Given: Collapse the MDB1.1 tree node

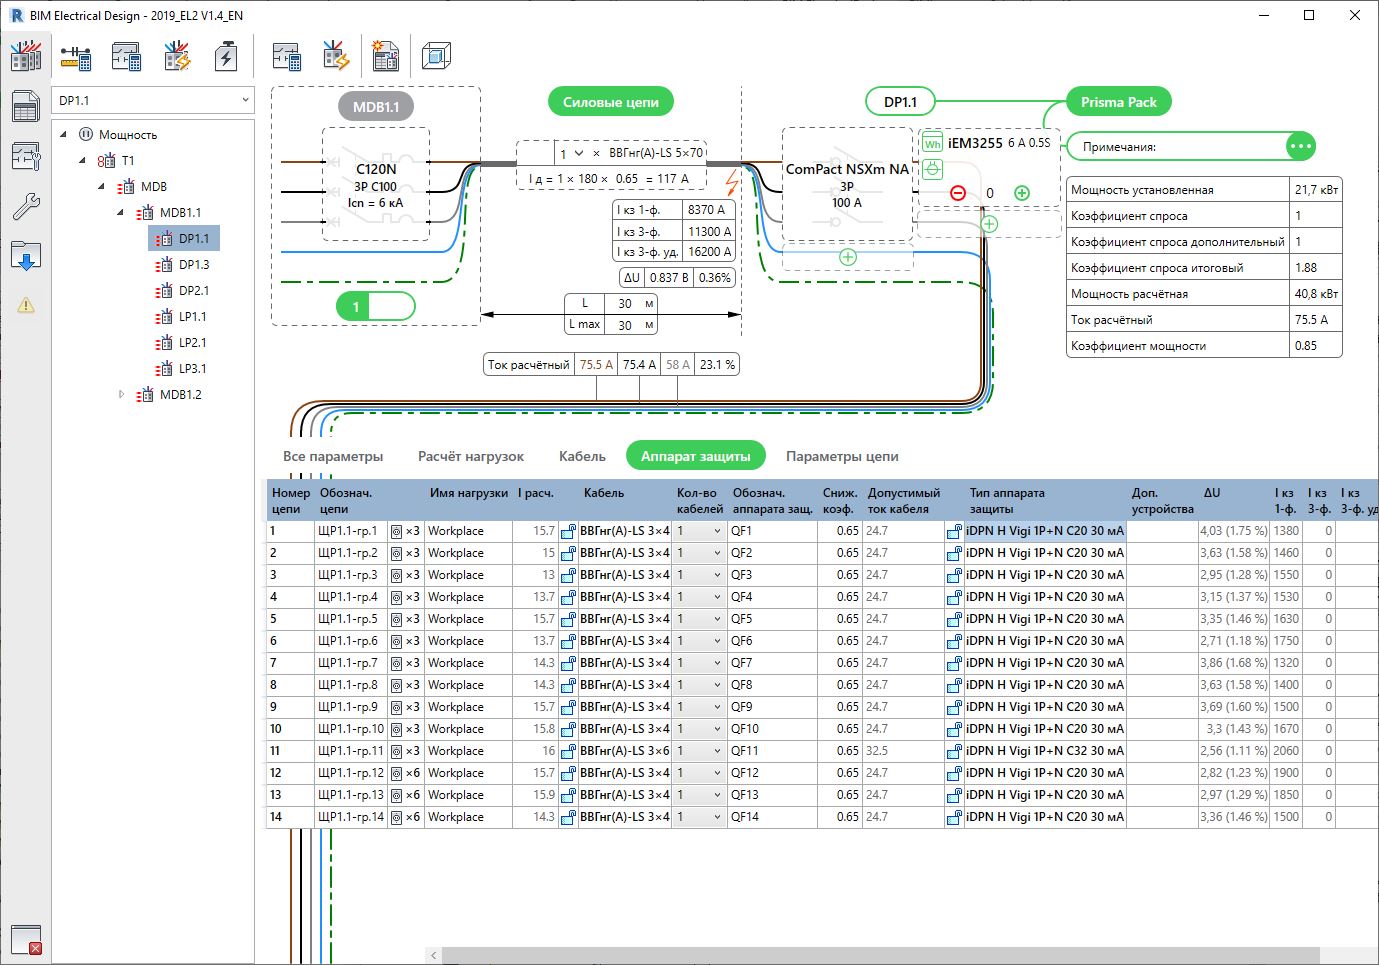Looking at the screenshot, I should click(x=121, y=213).
